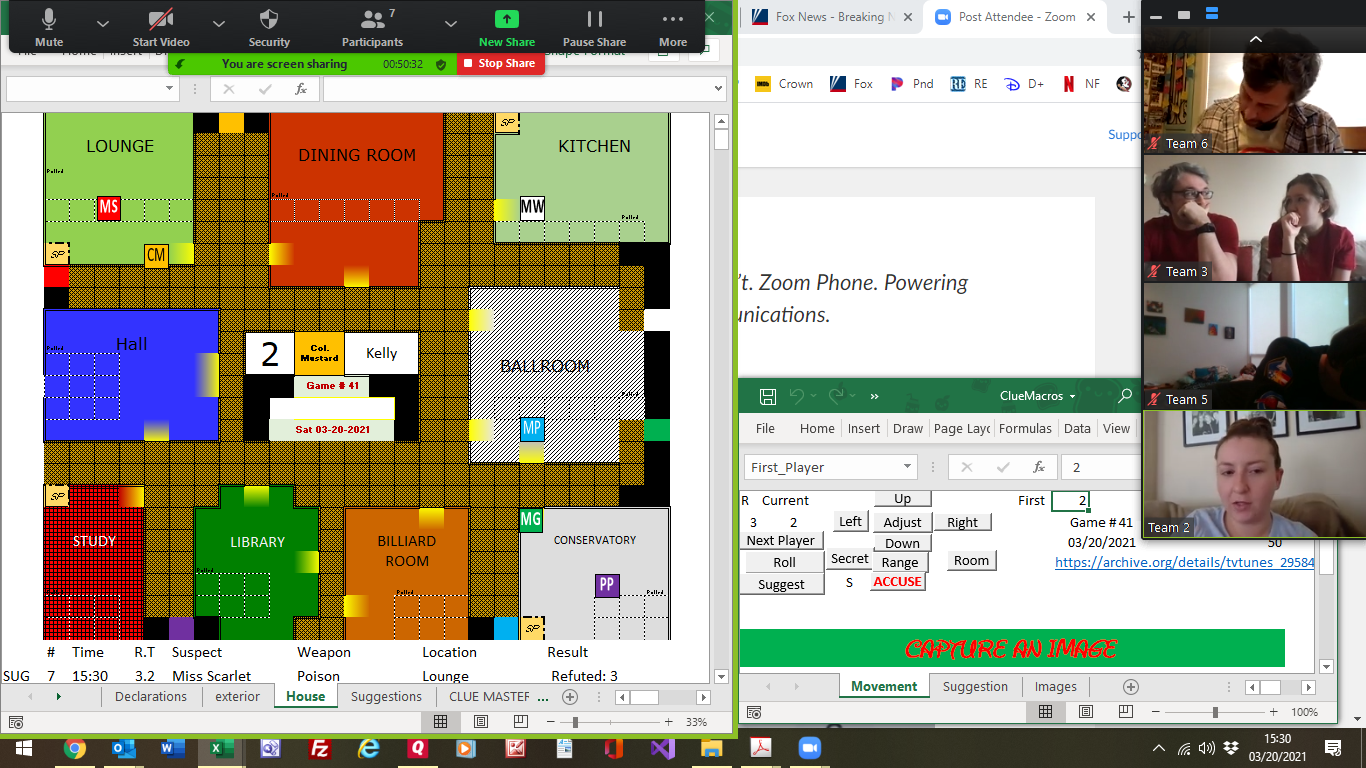
Task: Select the green MG token
Action: (531, 520)
